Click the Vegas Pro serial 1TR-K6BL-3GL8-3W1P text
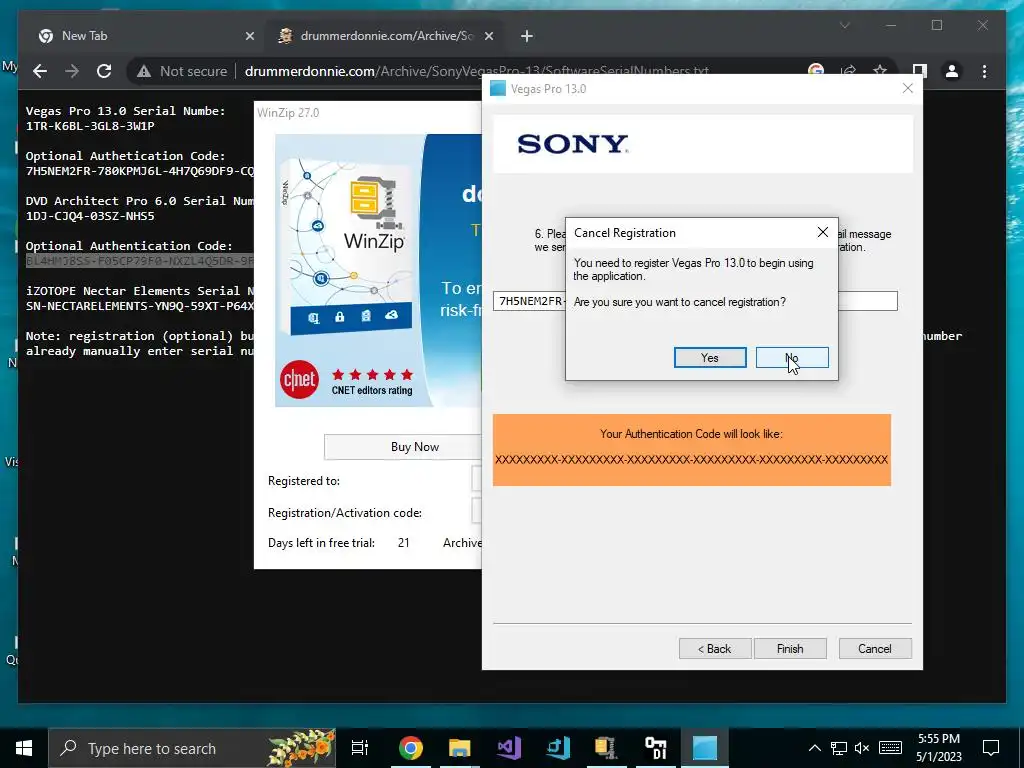Image resolution: width=1024 pixels, height=768 pixels. click(x=90, y=126)
